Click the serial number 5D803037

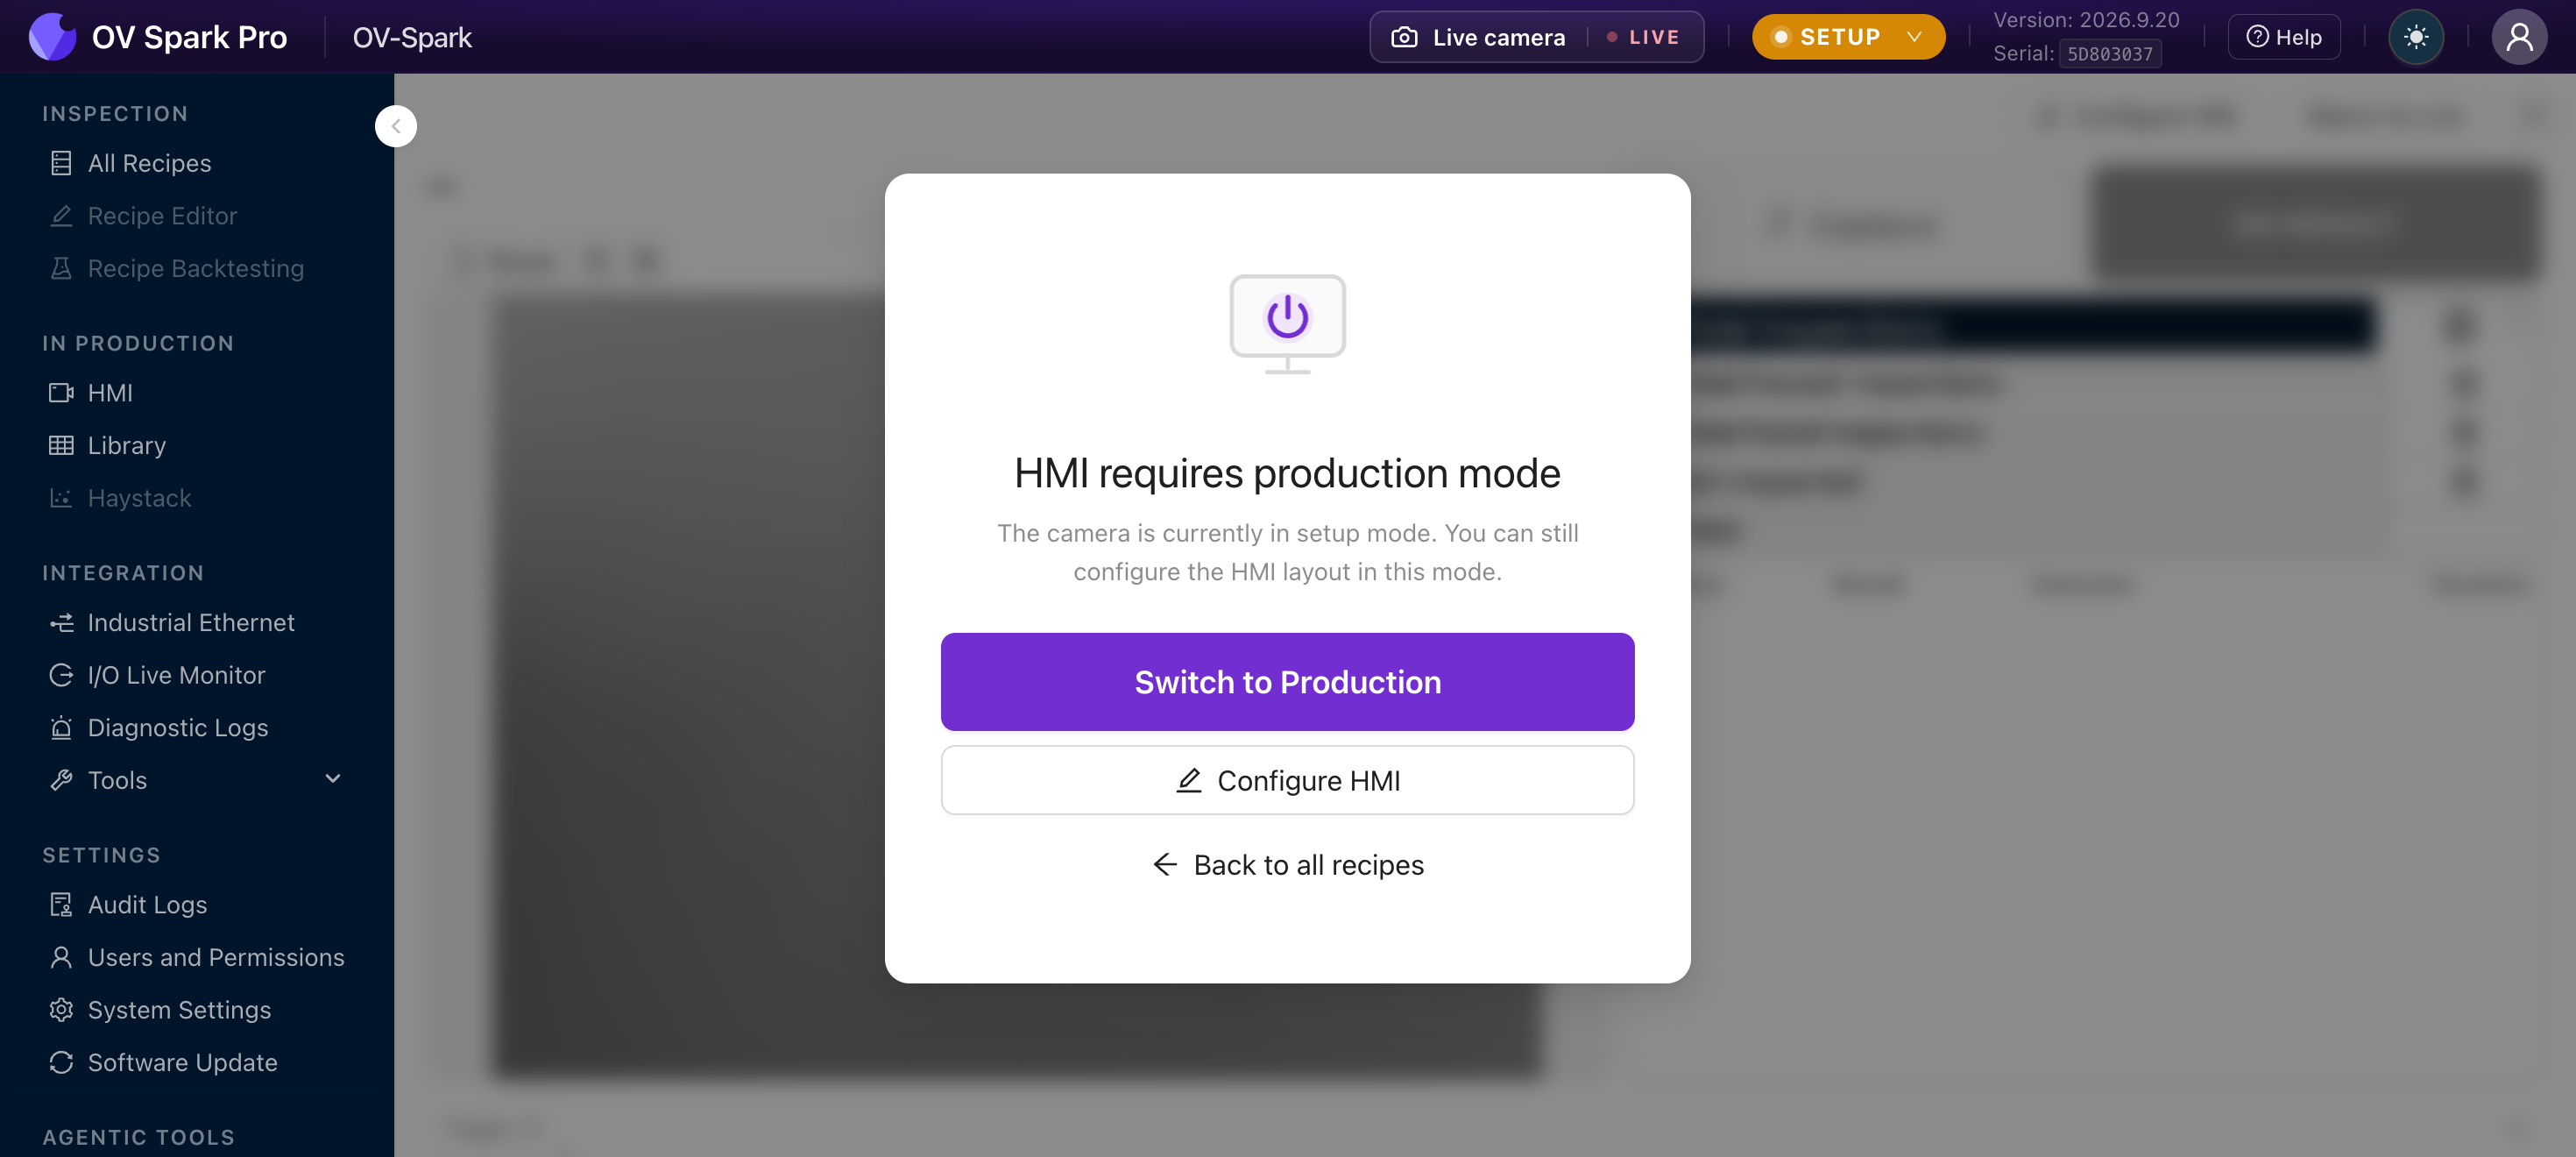pyautogui.click(x=2110, y=54)
